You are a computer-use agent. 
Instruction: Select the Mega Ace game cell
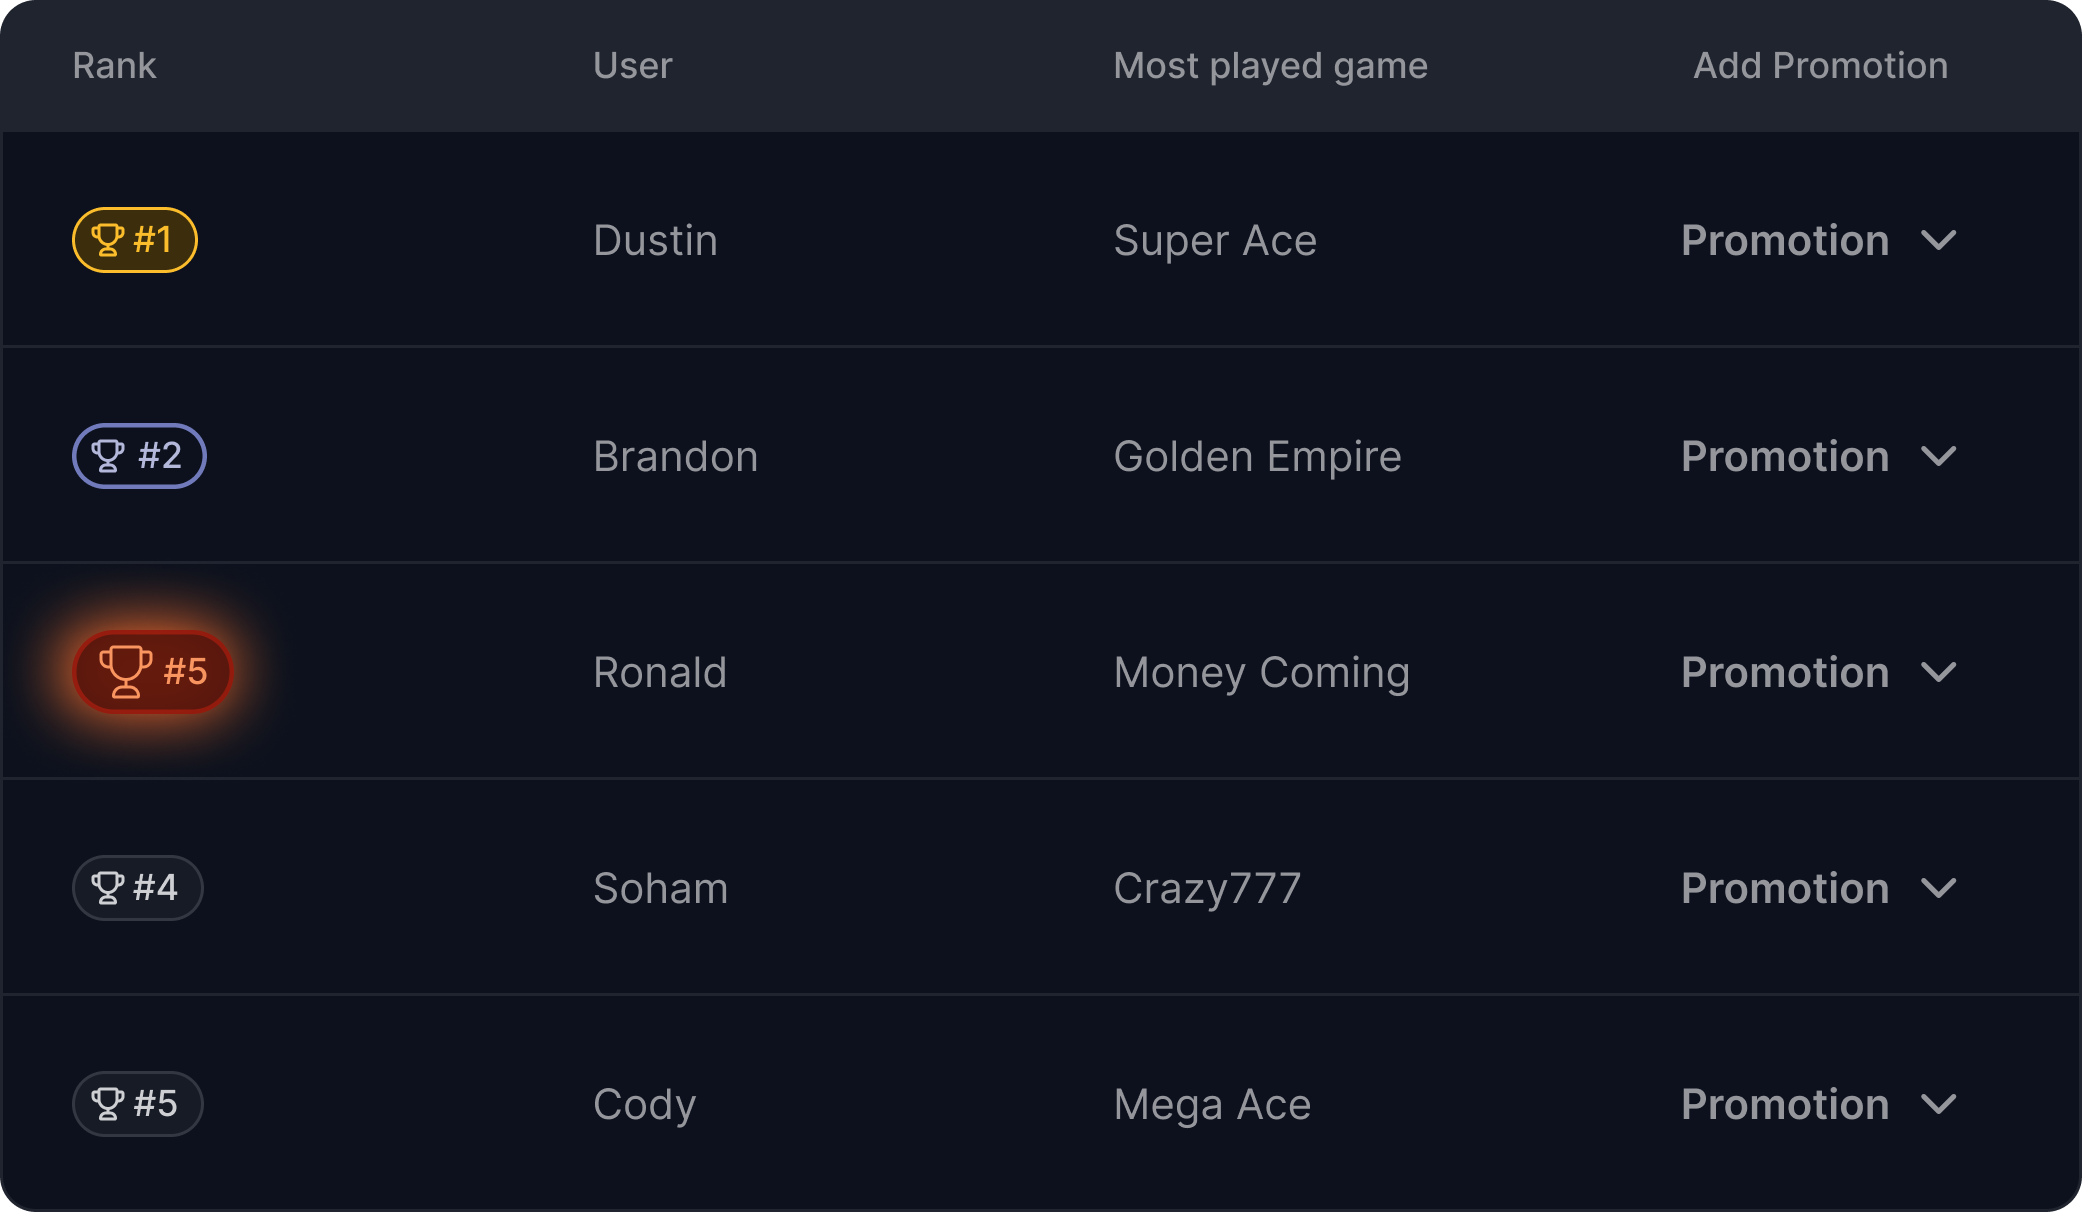tap(1212, 1105)
